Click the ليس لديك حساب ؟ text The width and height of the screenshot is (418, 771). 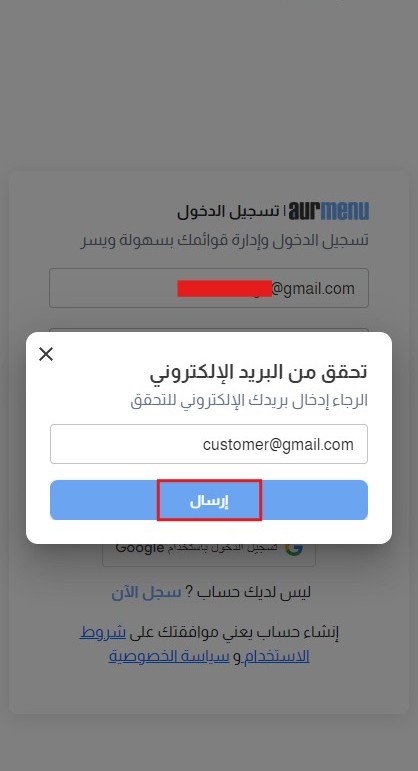tap(249, 593)
